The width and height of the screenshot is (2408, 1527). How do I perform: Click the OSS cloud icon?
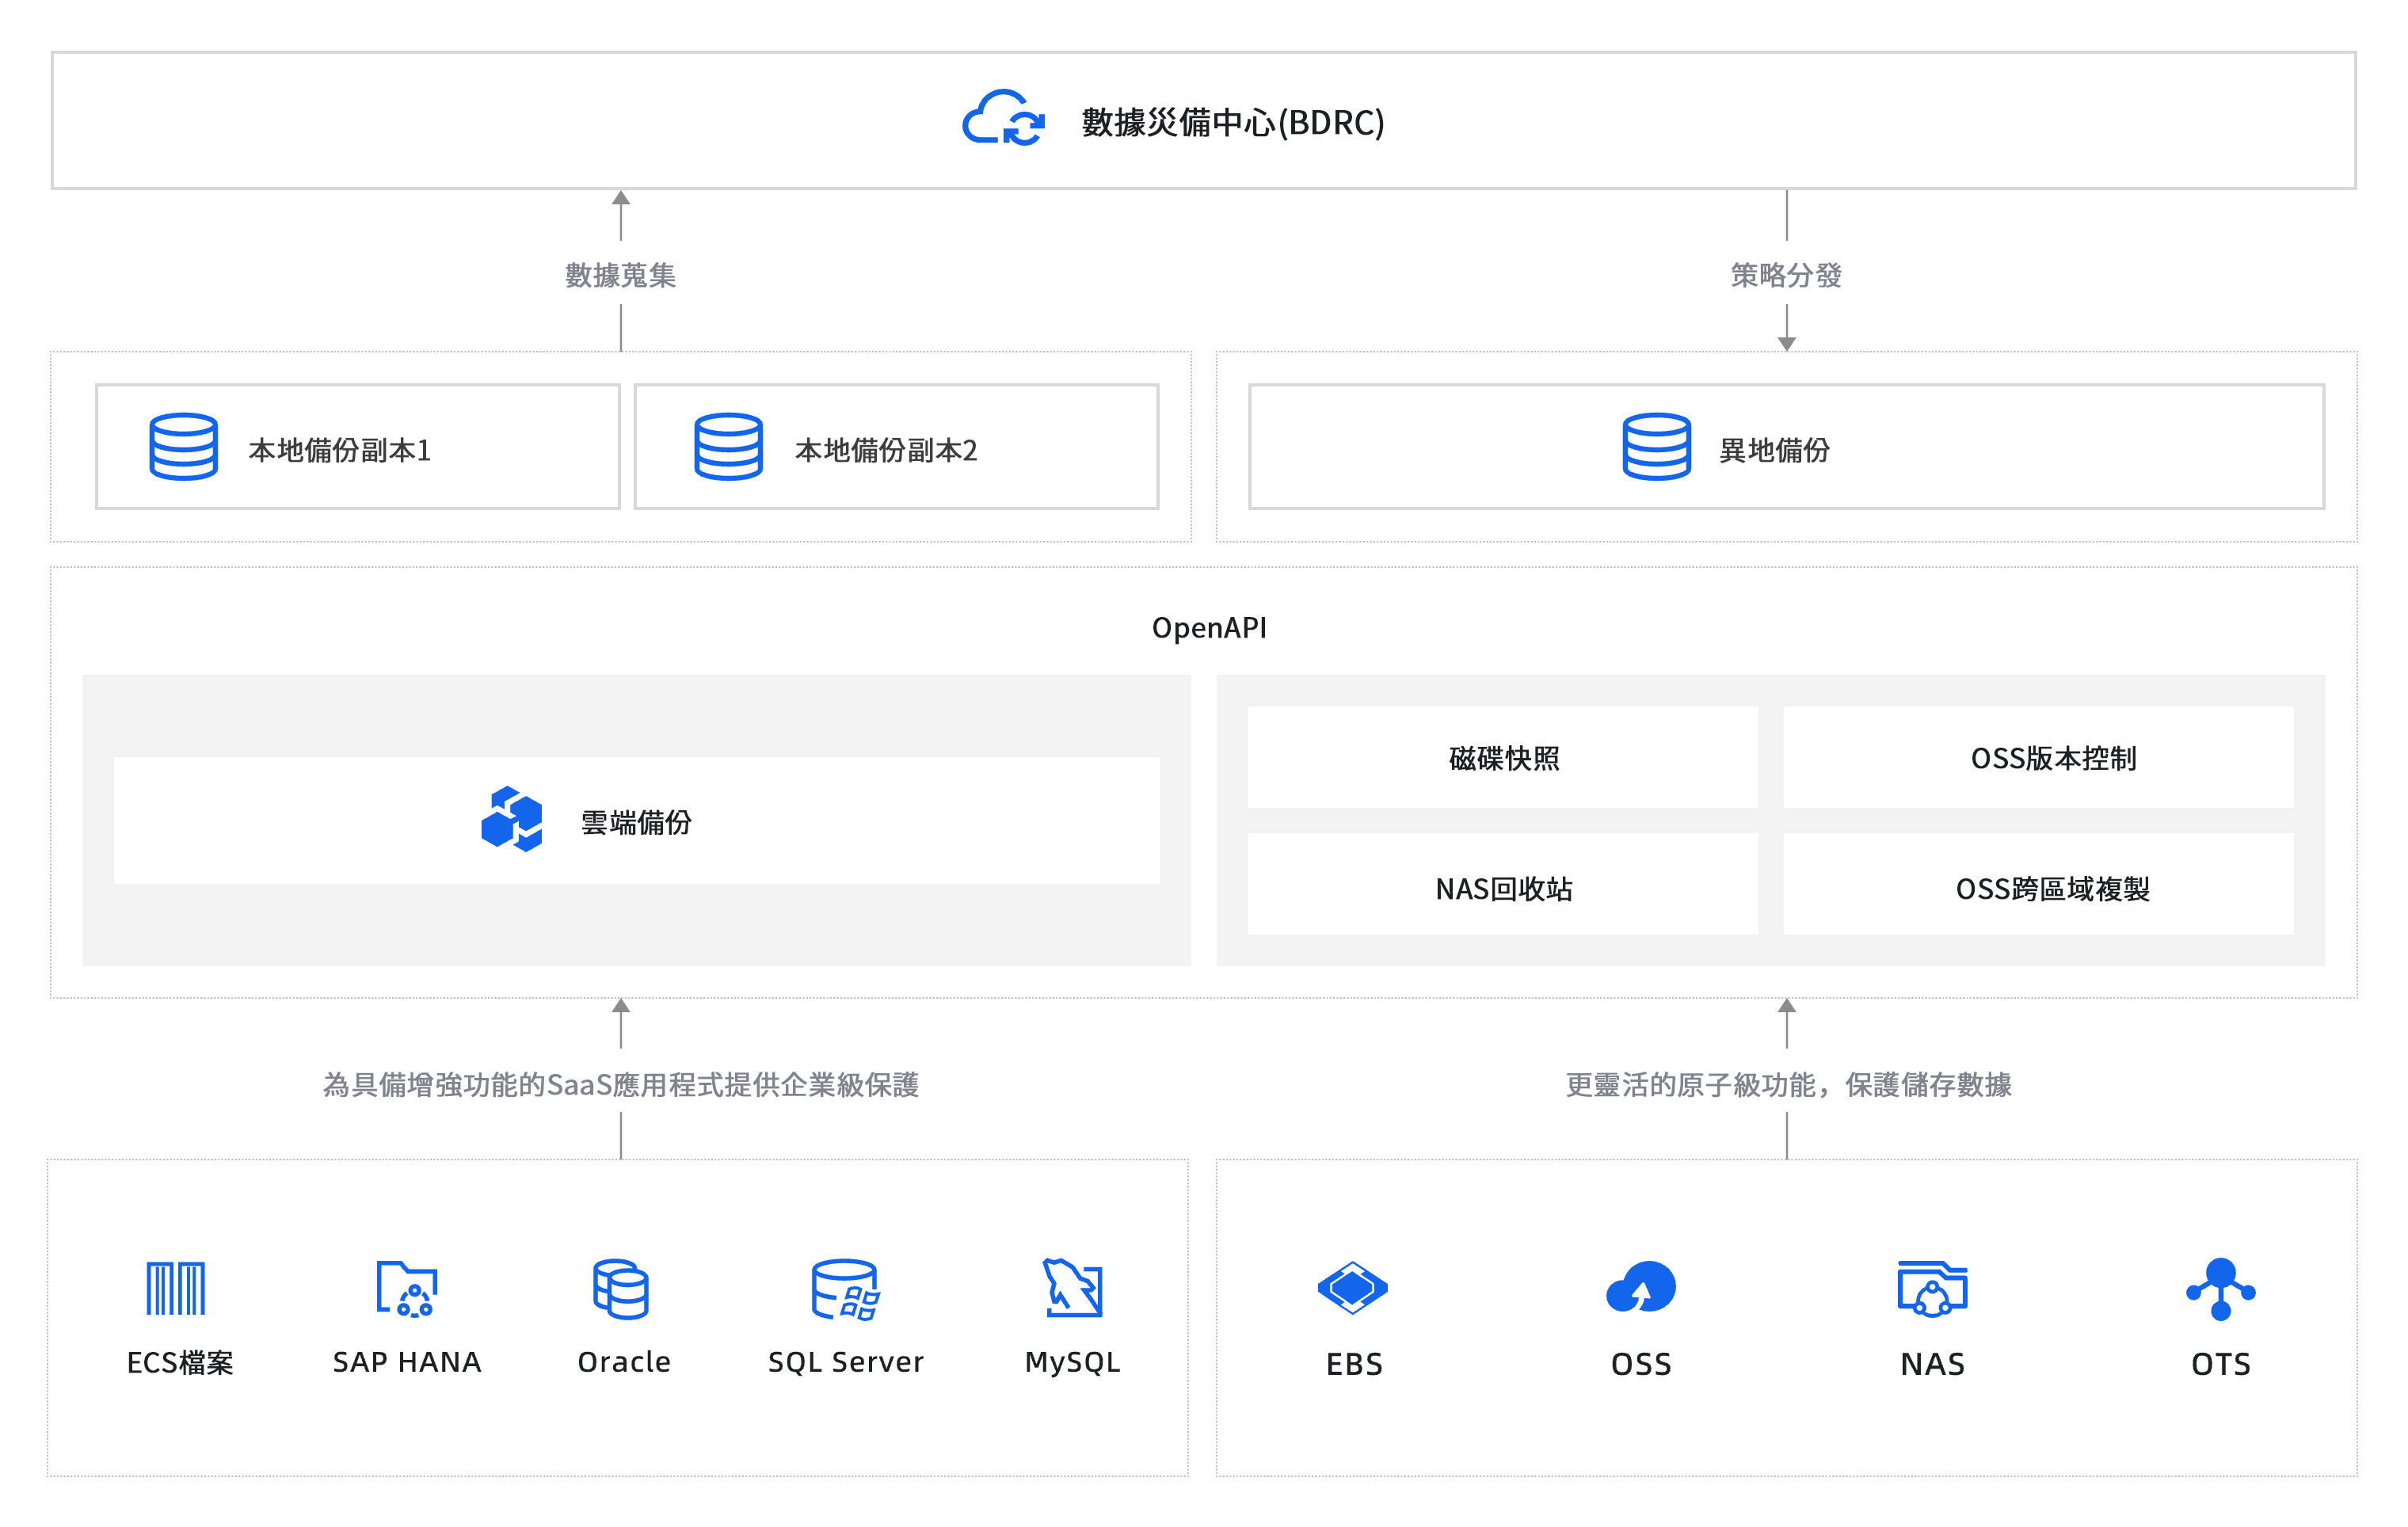pyautogui.click(x=1640, y=1288)
